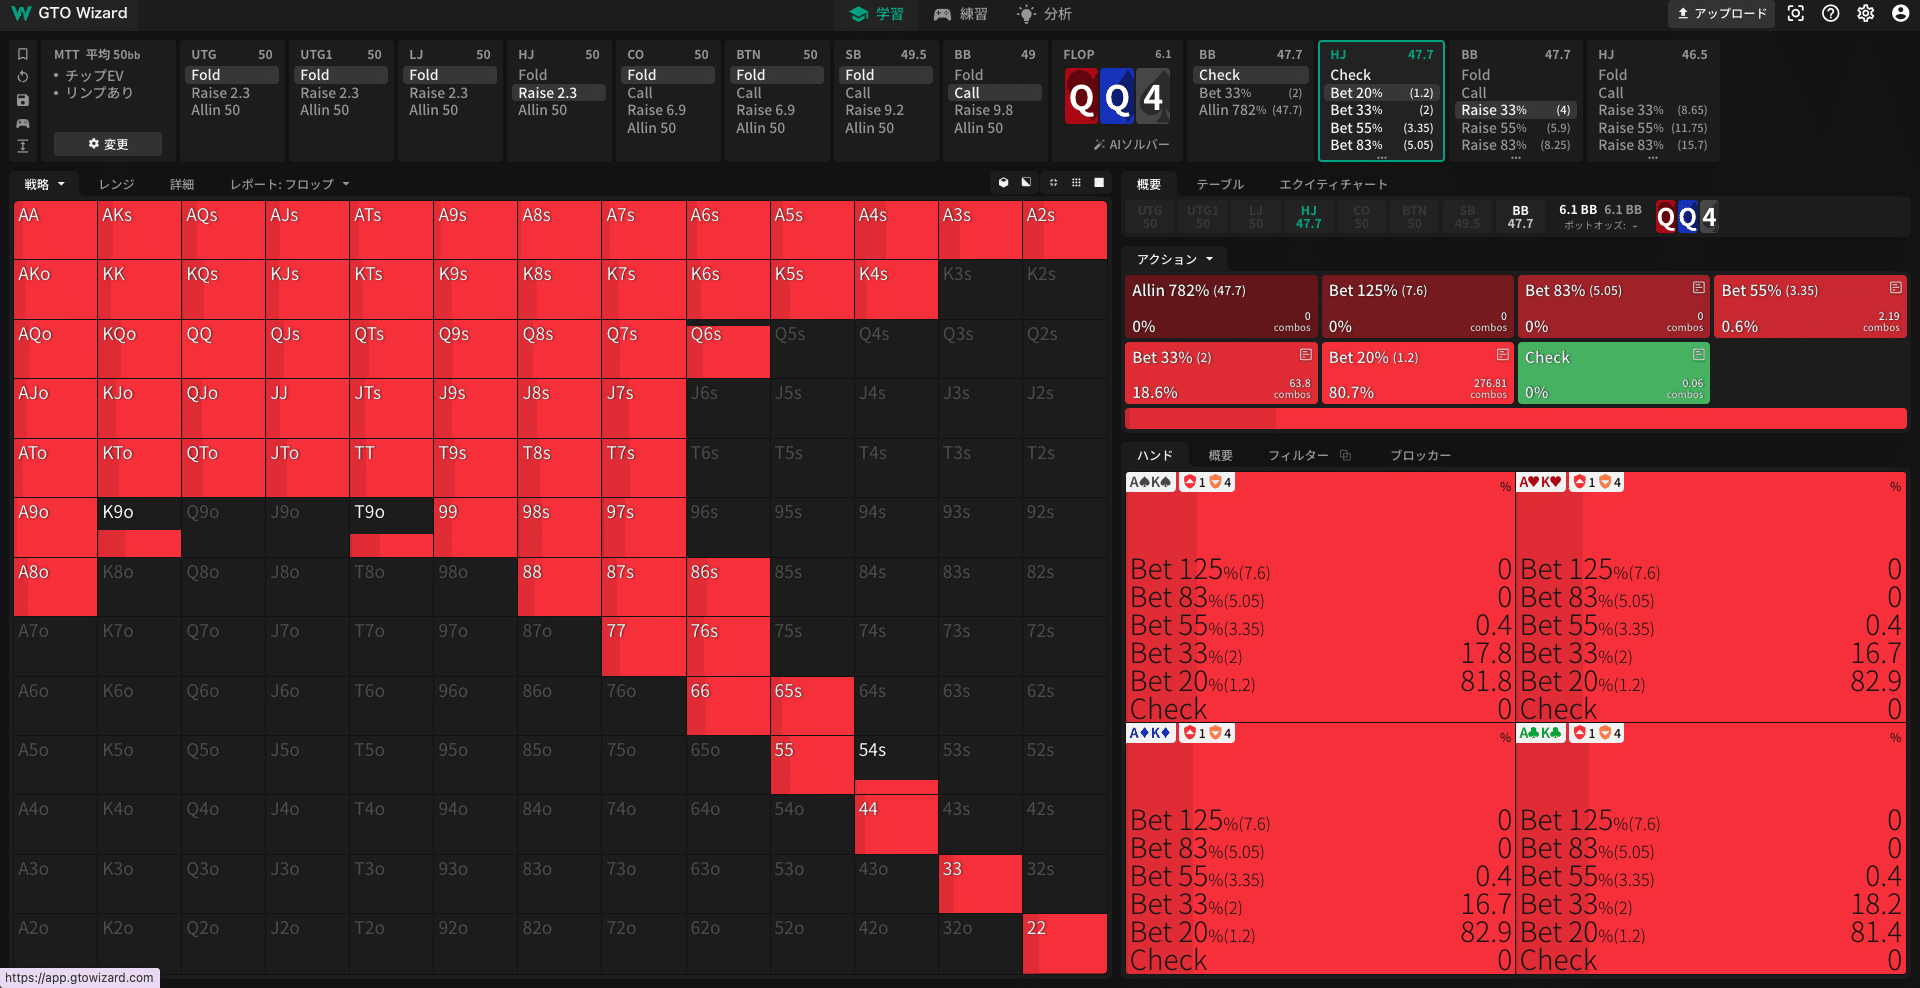Switch to the 練習 tab

(x=961, y=14)
